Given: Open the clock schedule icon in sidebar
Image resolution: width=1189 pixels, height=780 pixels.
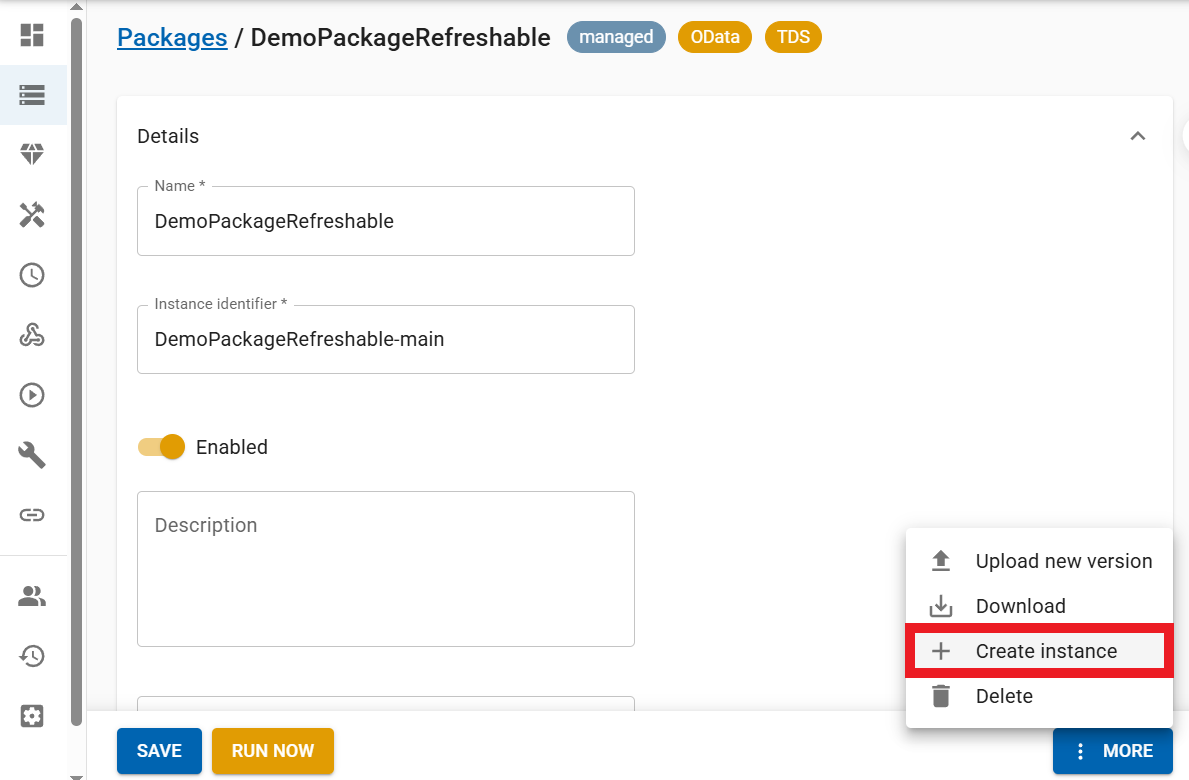Looking at the screenshot, I should [32, 275].
